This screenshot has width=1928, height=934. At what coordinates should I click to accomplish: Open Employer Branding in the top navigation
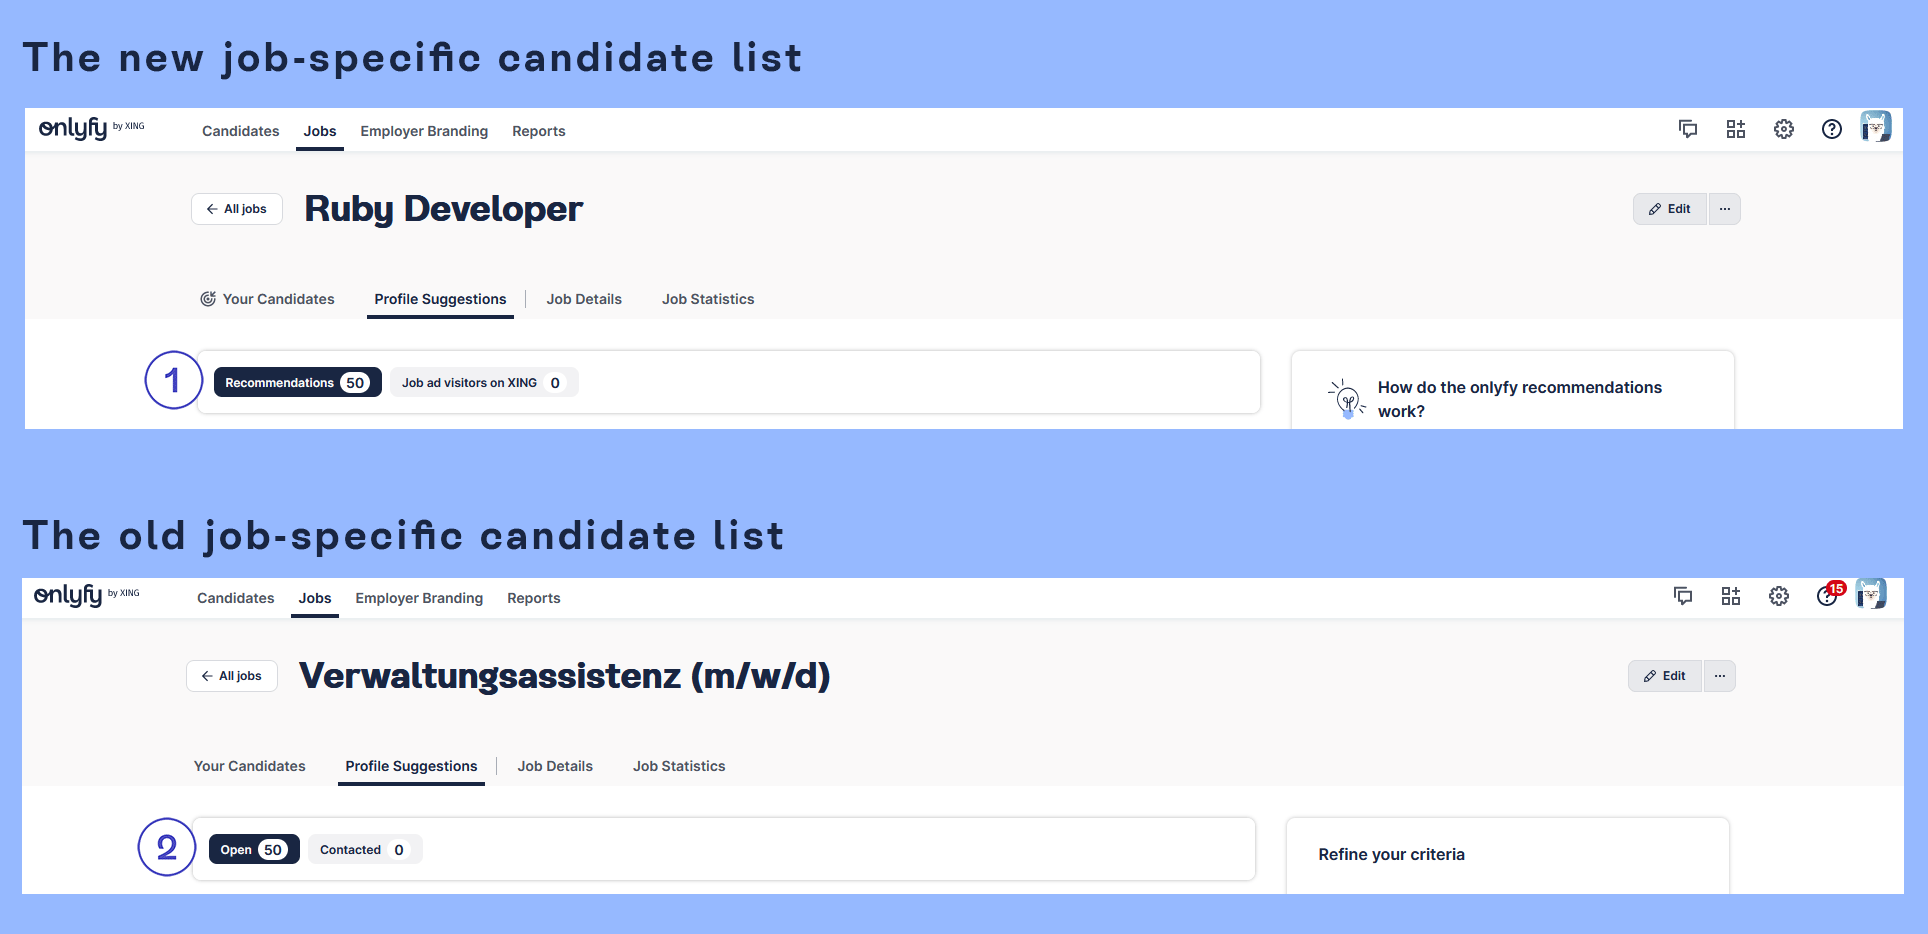424,131
